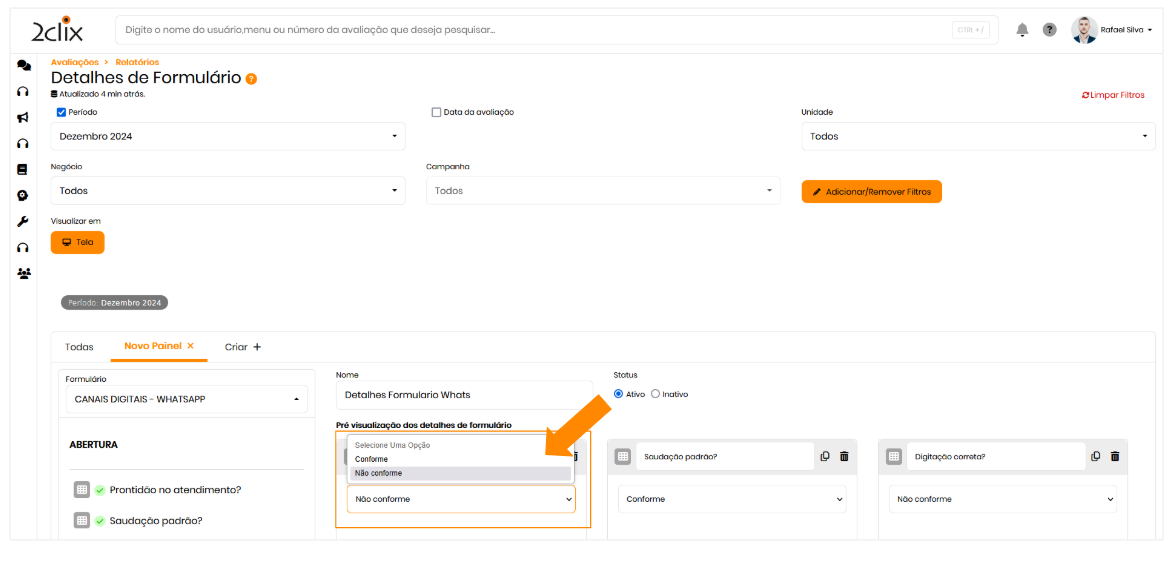Choose 'Não conforme' in the open option list
This screenshot has width=1174, height=563.
point(459,473)
